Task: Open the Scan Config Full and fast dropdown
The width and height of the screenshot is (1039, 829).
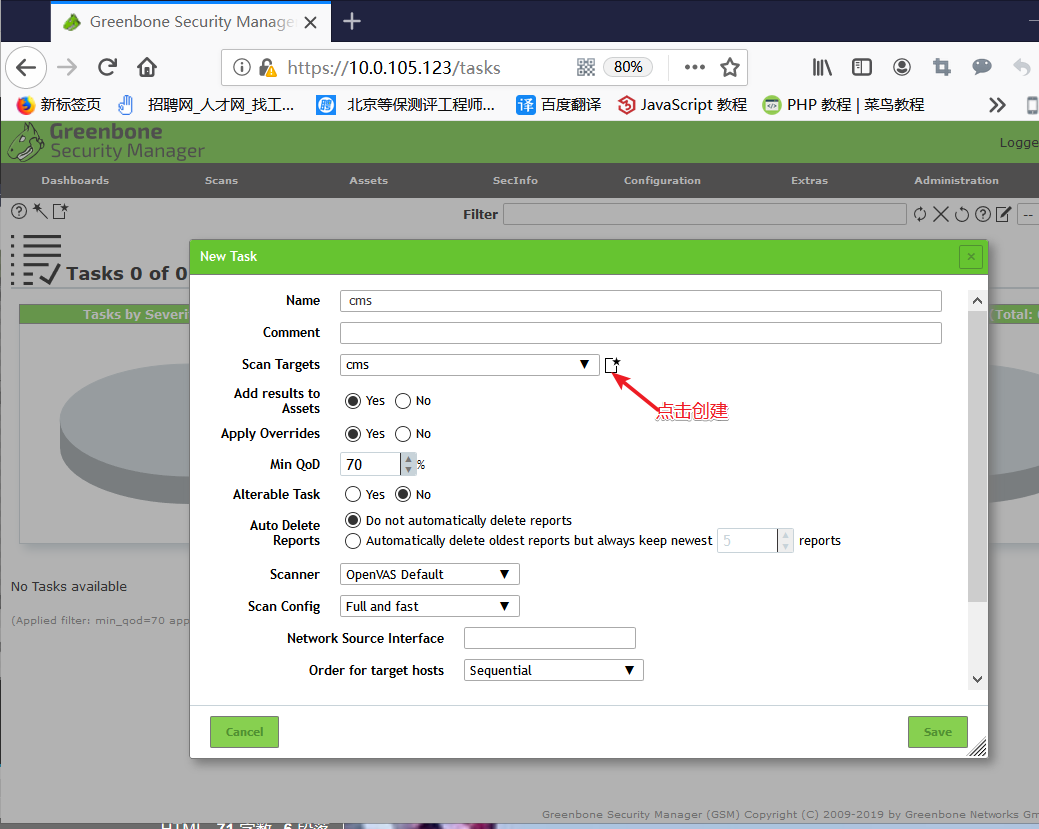Action: pyautogui.click(x=429, y=606)
